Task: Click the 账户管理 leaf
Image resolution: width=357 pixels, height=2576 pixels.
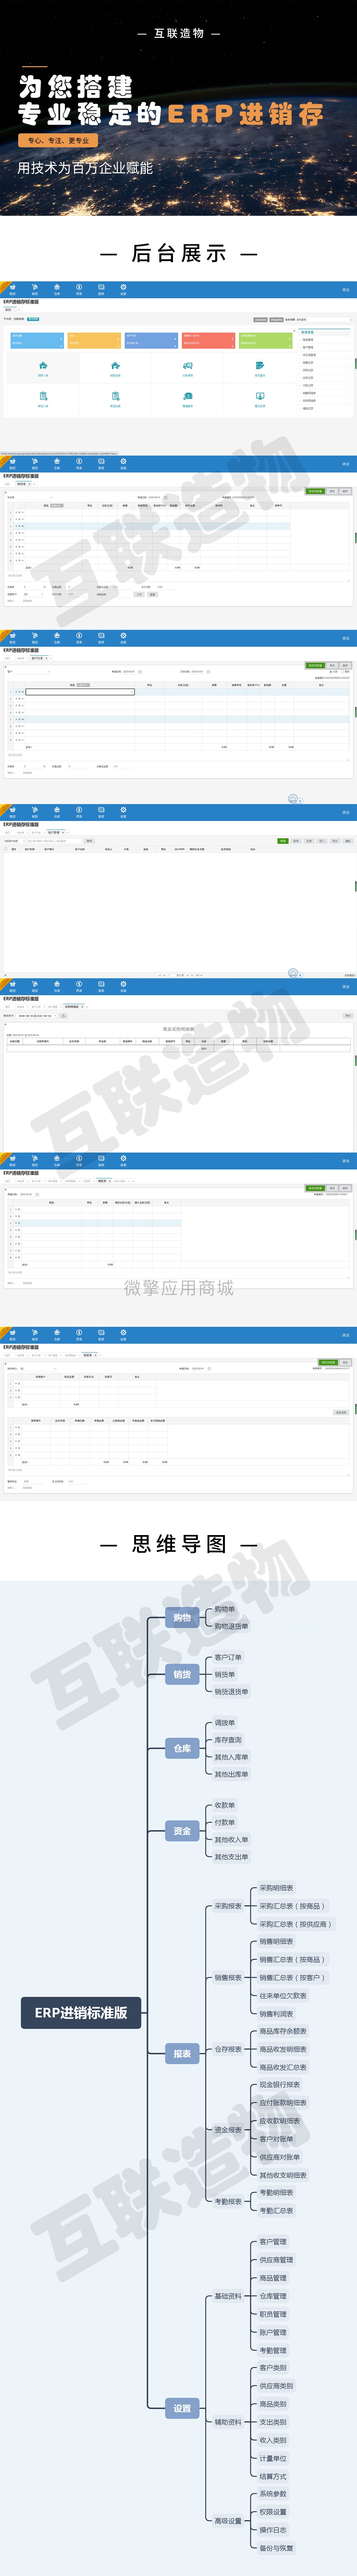Action: pyautogui.click(x=273, y=2332)
